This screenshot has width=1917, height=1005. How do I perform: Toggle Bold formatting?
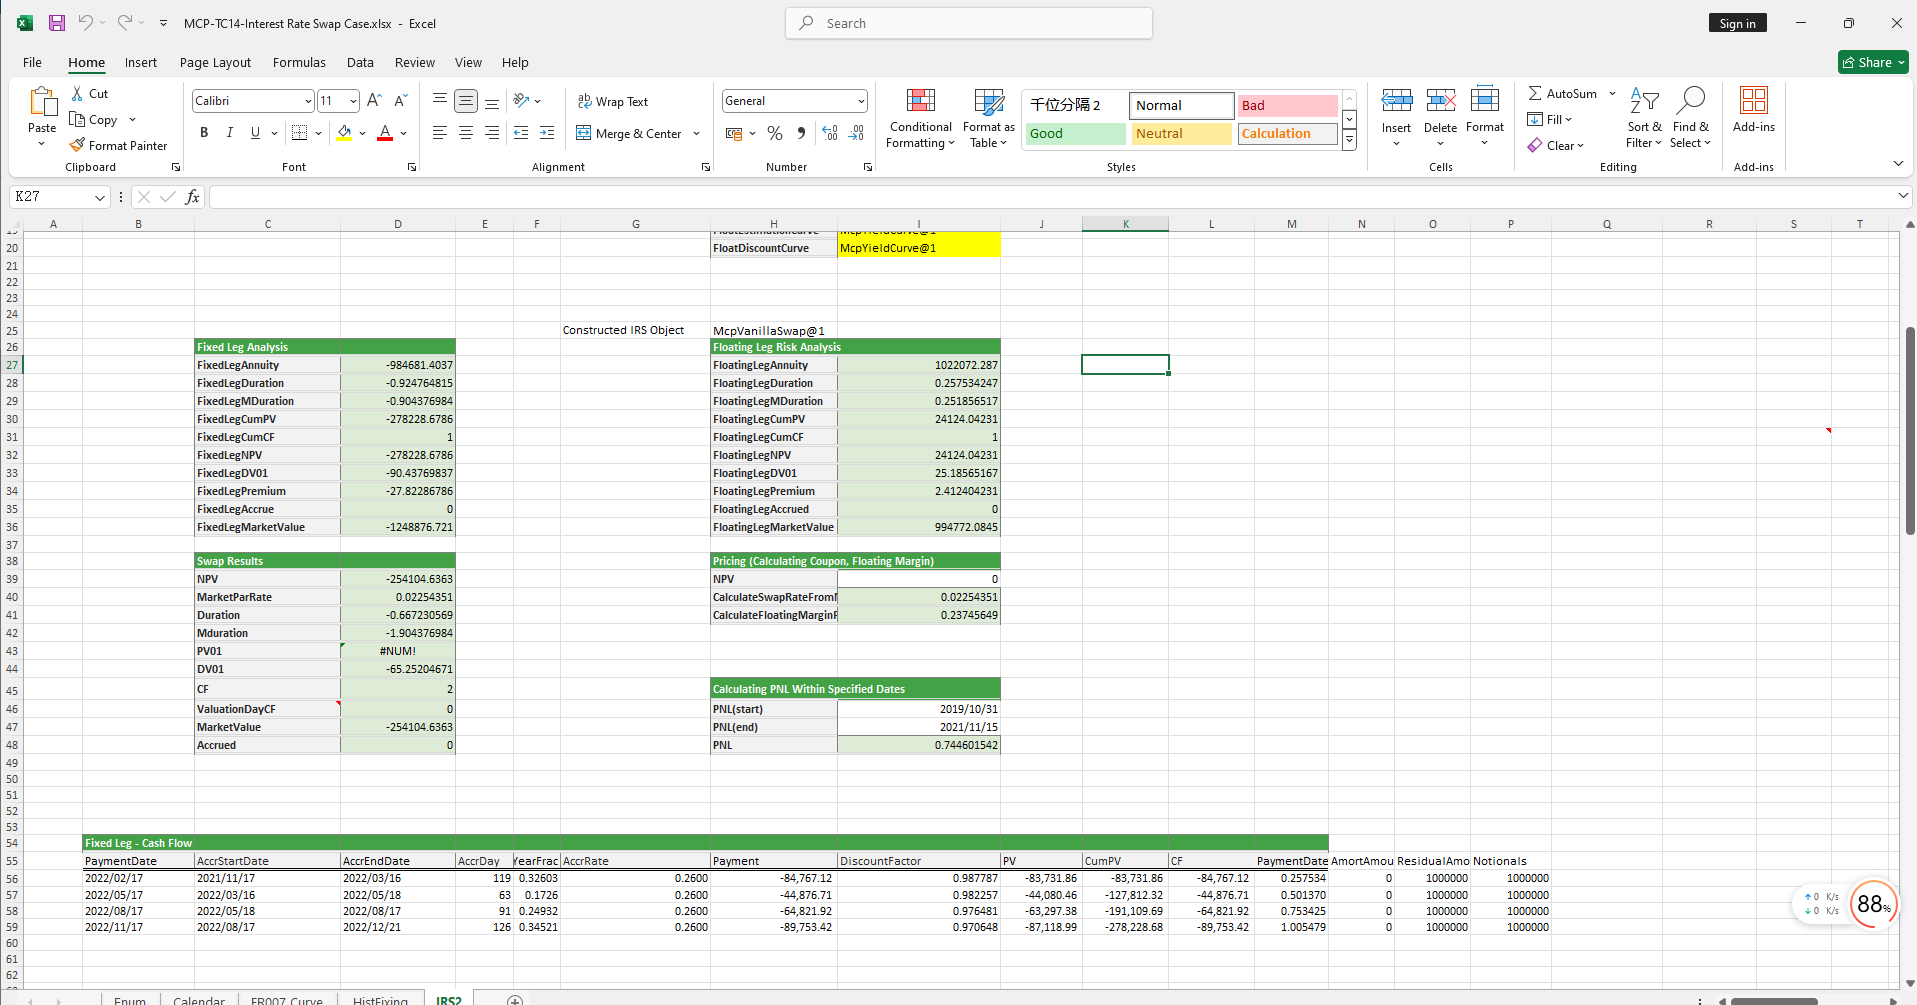204,132
